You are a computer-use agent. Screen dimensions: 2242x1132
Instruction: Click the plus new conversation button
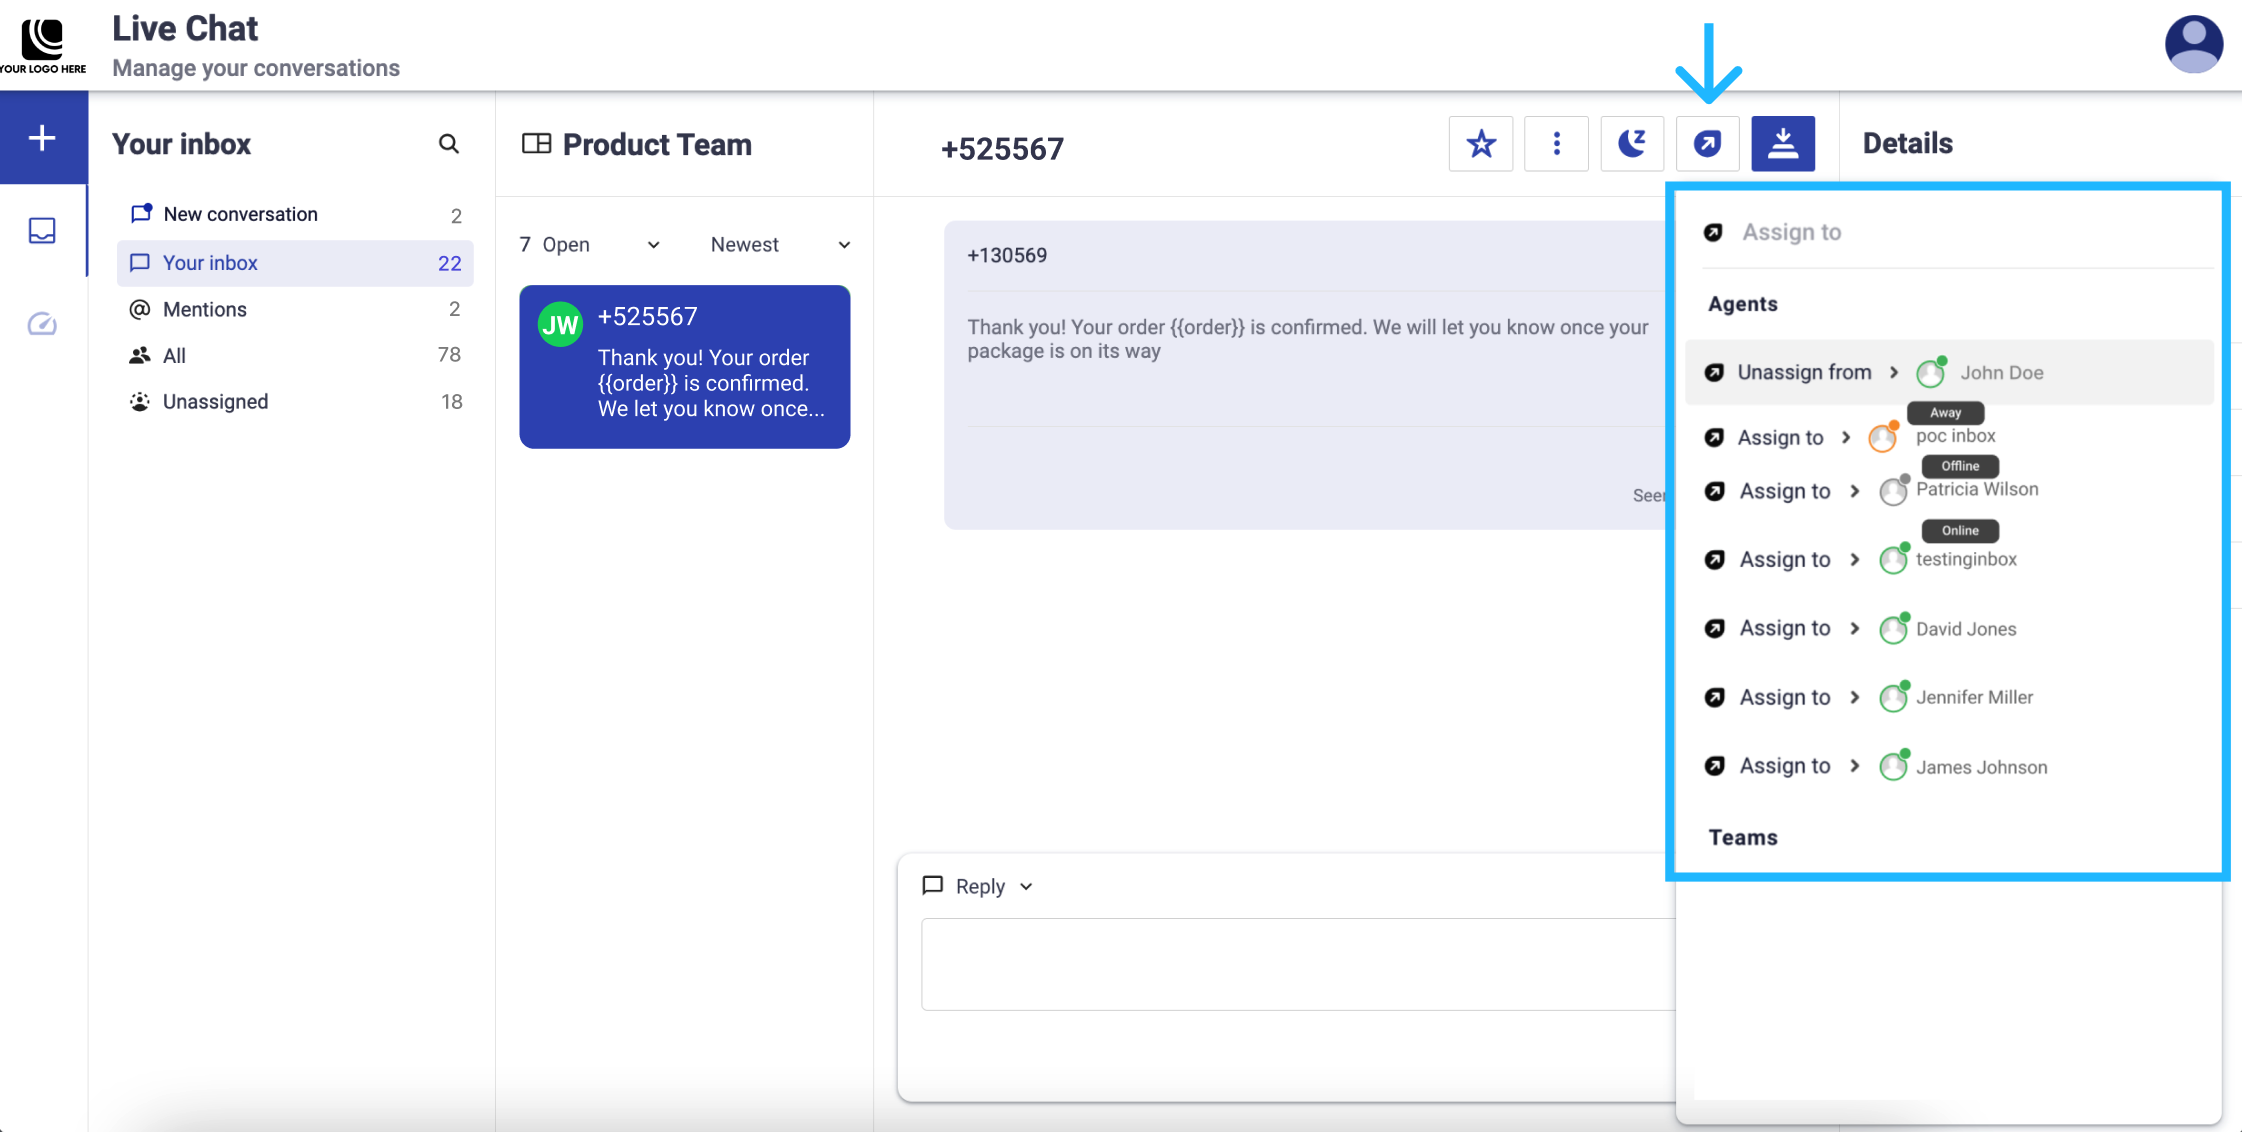tap(42, 138)
